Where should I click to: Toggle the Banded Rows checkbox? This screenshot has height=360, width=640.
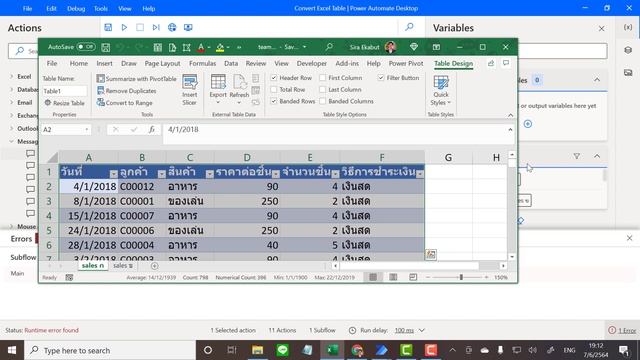click(274, 101)
